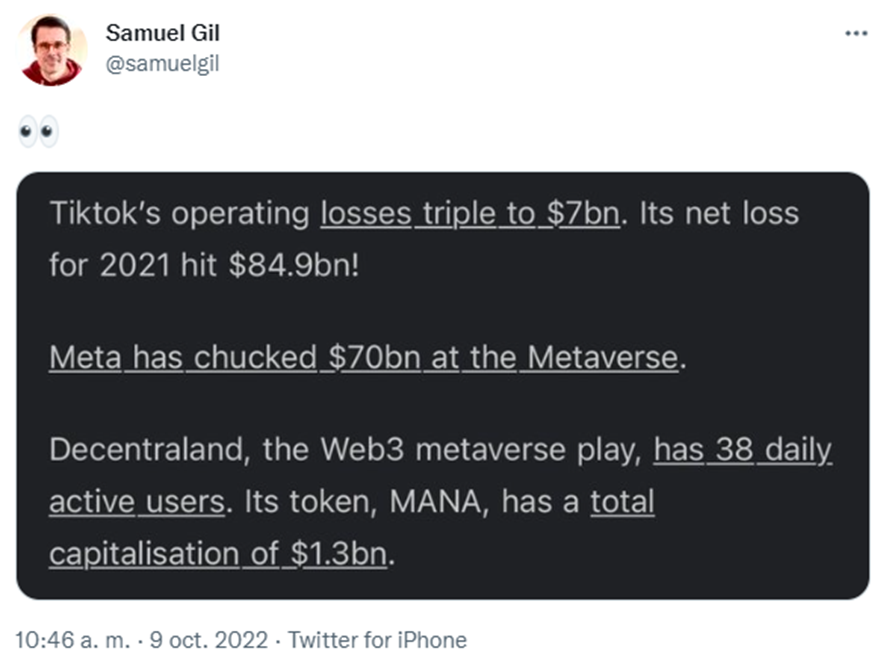Click the word "Decentraland" in the quote
Image resolution: width=886 pixels, height=666 pixels.
[146, 450]
